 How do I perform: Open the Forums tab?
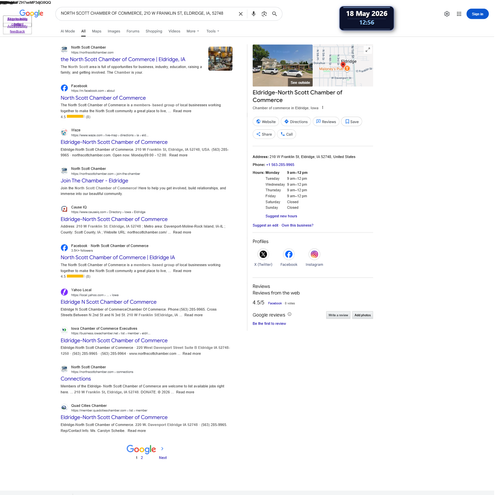tap(133, 31)
